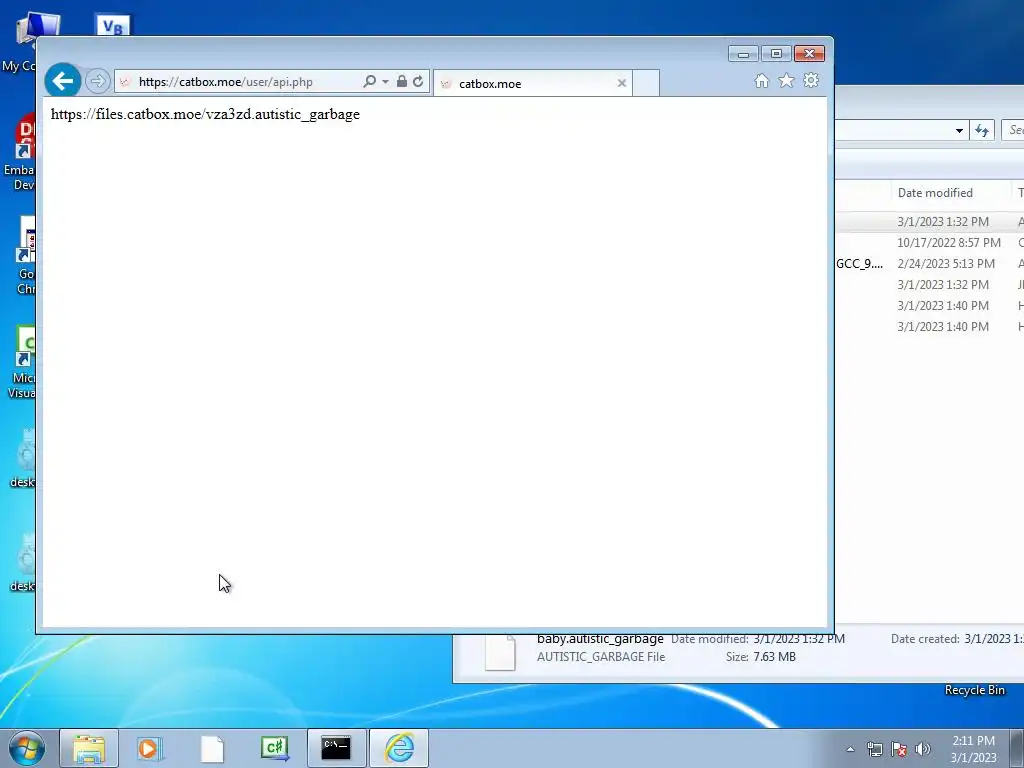Open the Windows Start menu
This screenshot has height=768, width=1024.
pos(26,748)
